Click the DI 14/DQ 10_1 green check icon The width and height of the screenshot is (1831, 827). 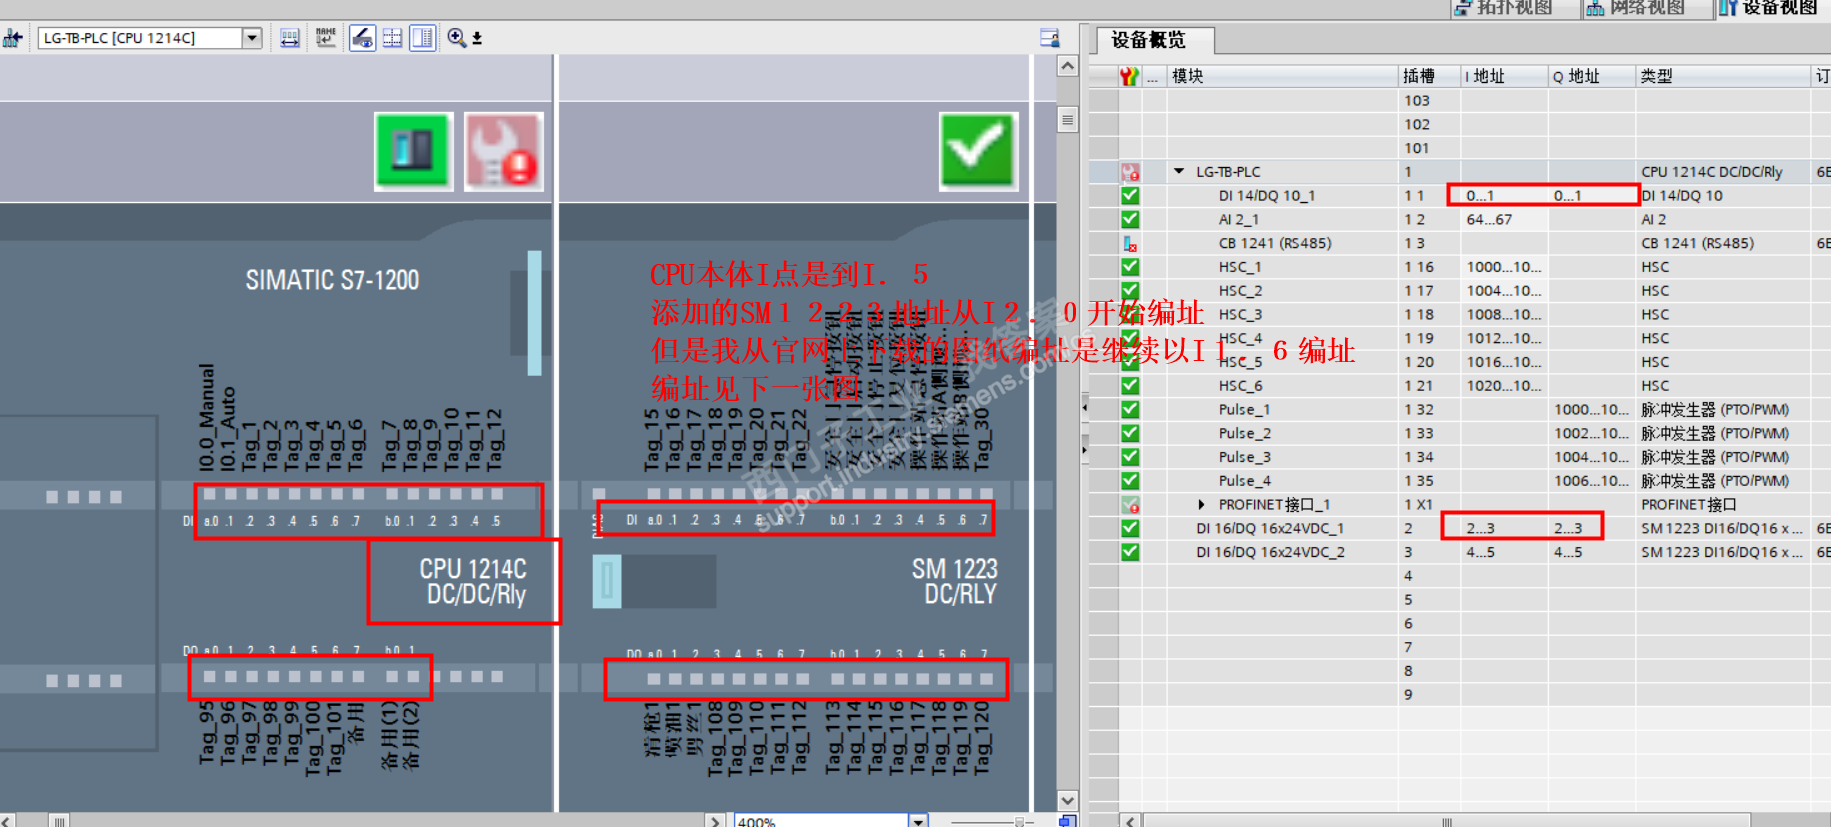tap(1130, 196)
